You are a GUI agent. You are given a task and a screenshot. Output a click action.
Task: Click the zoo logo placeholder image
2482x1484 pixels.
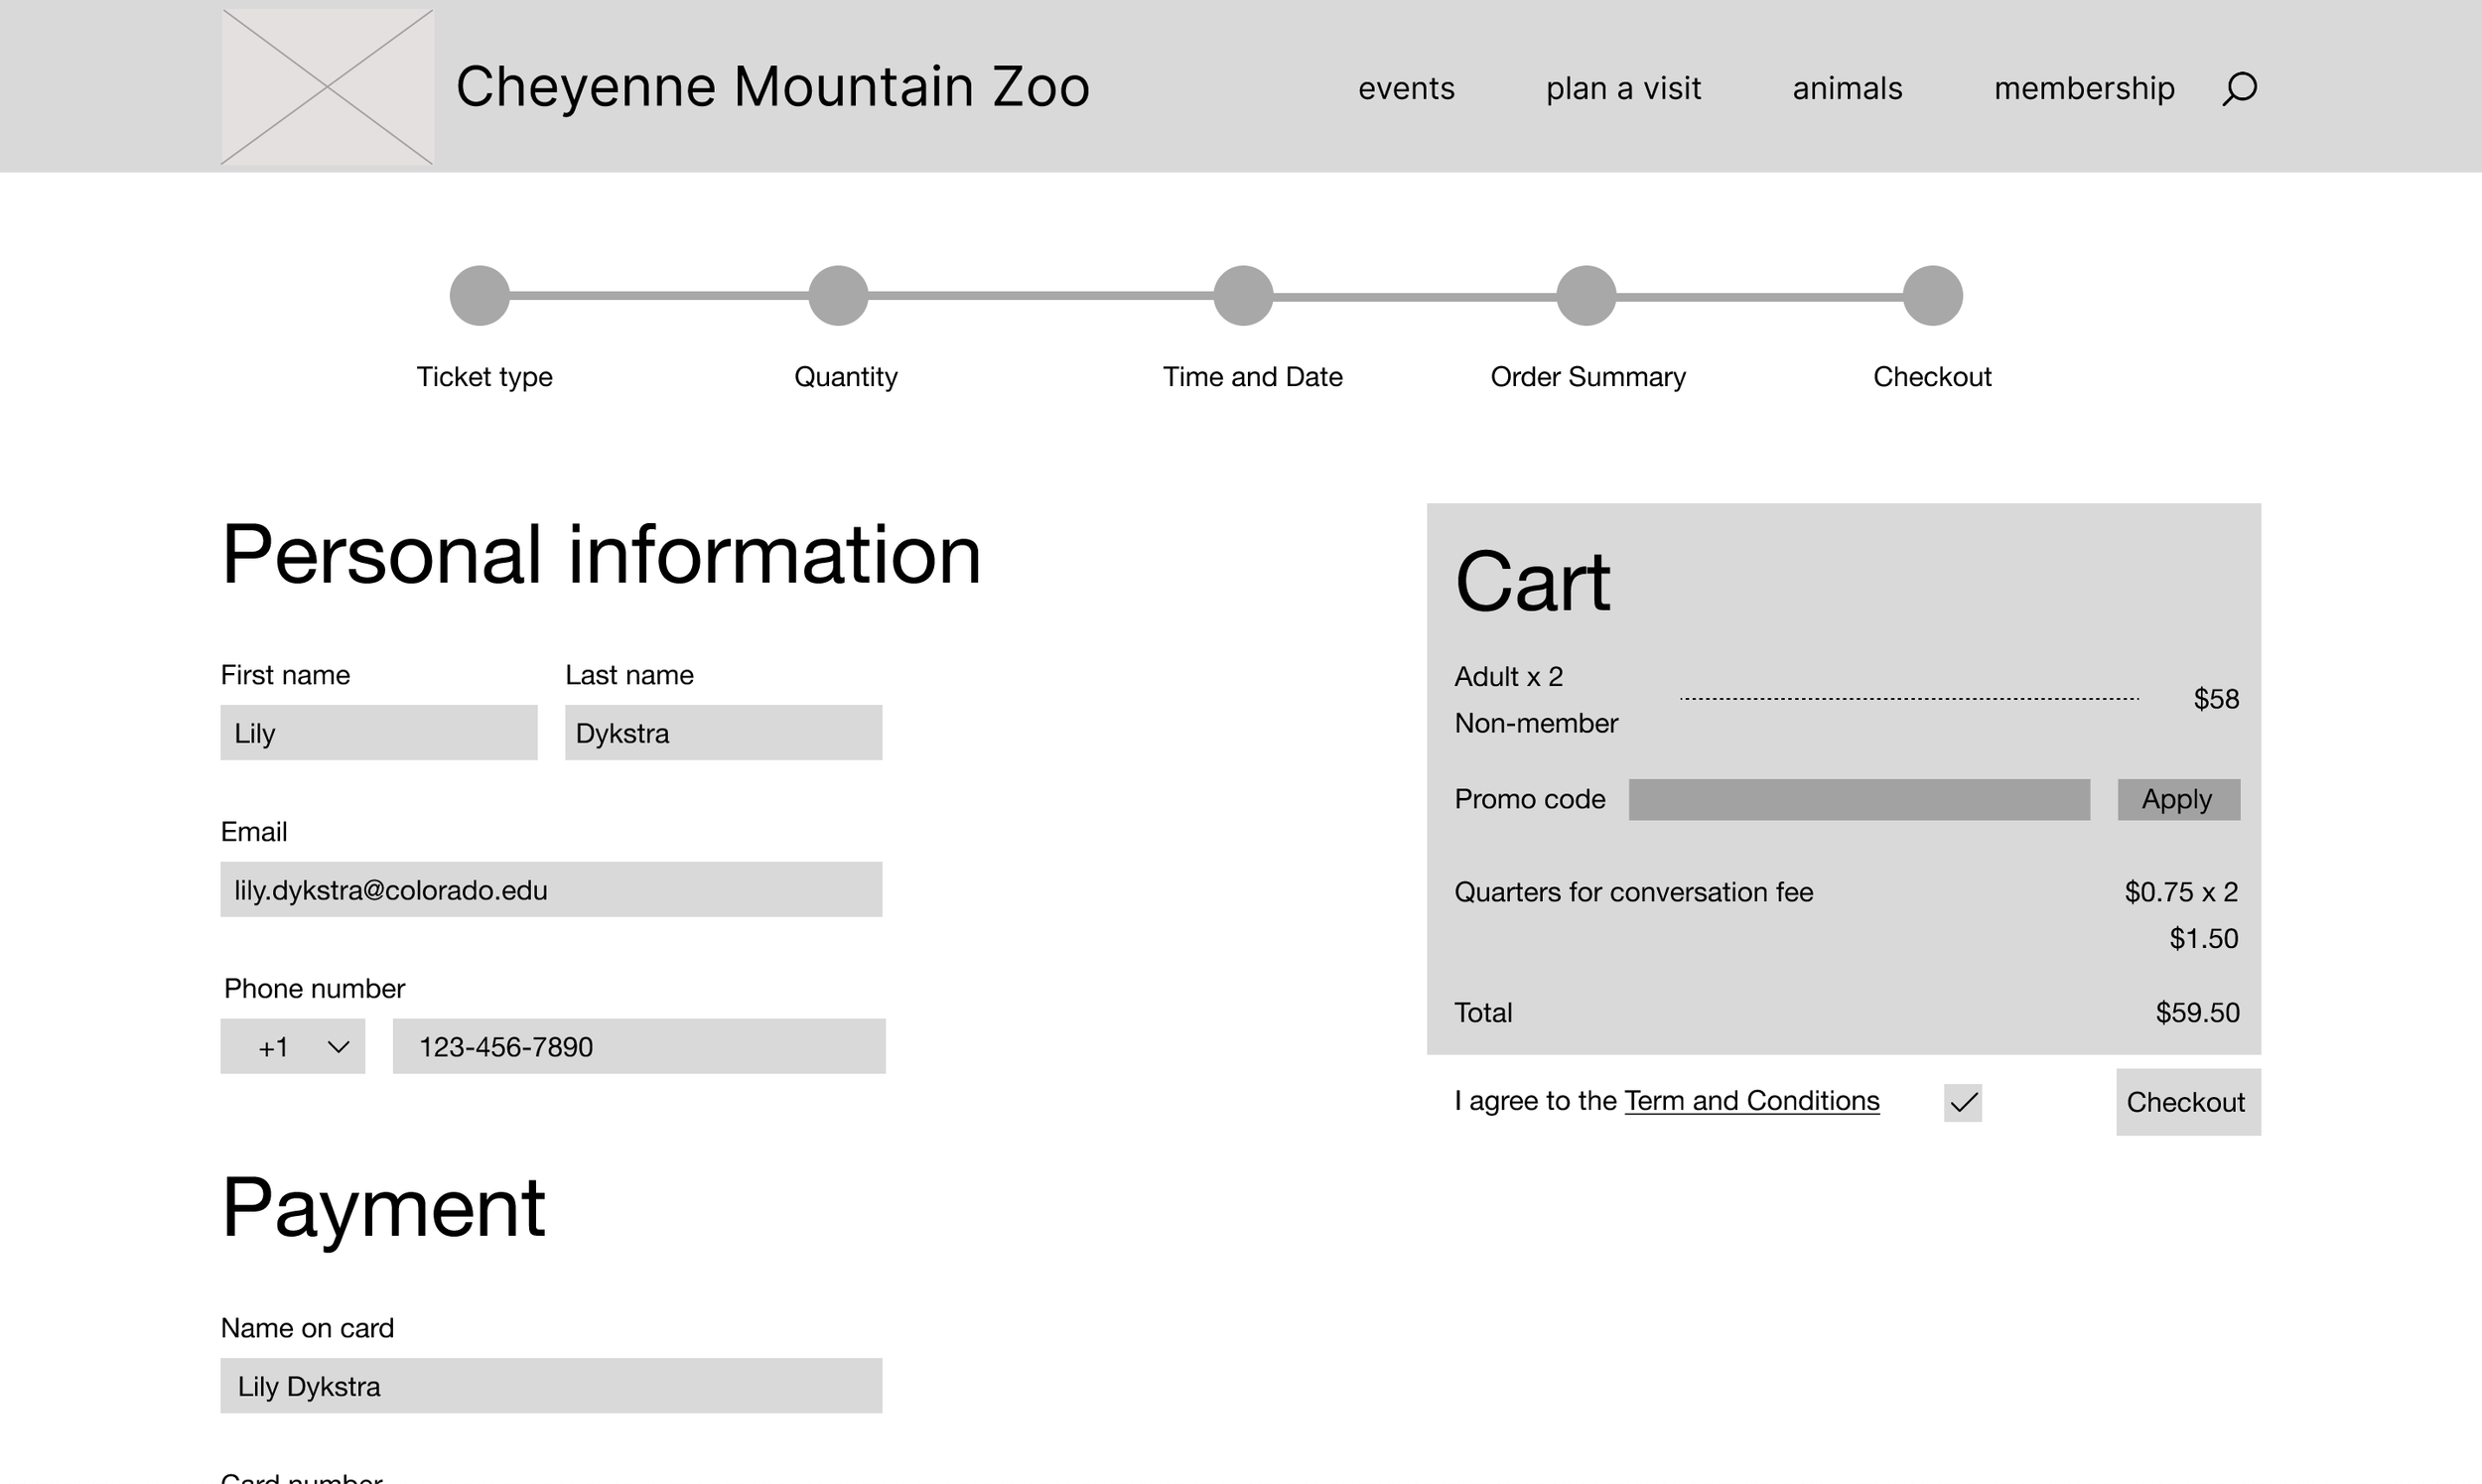click(327, 87)
